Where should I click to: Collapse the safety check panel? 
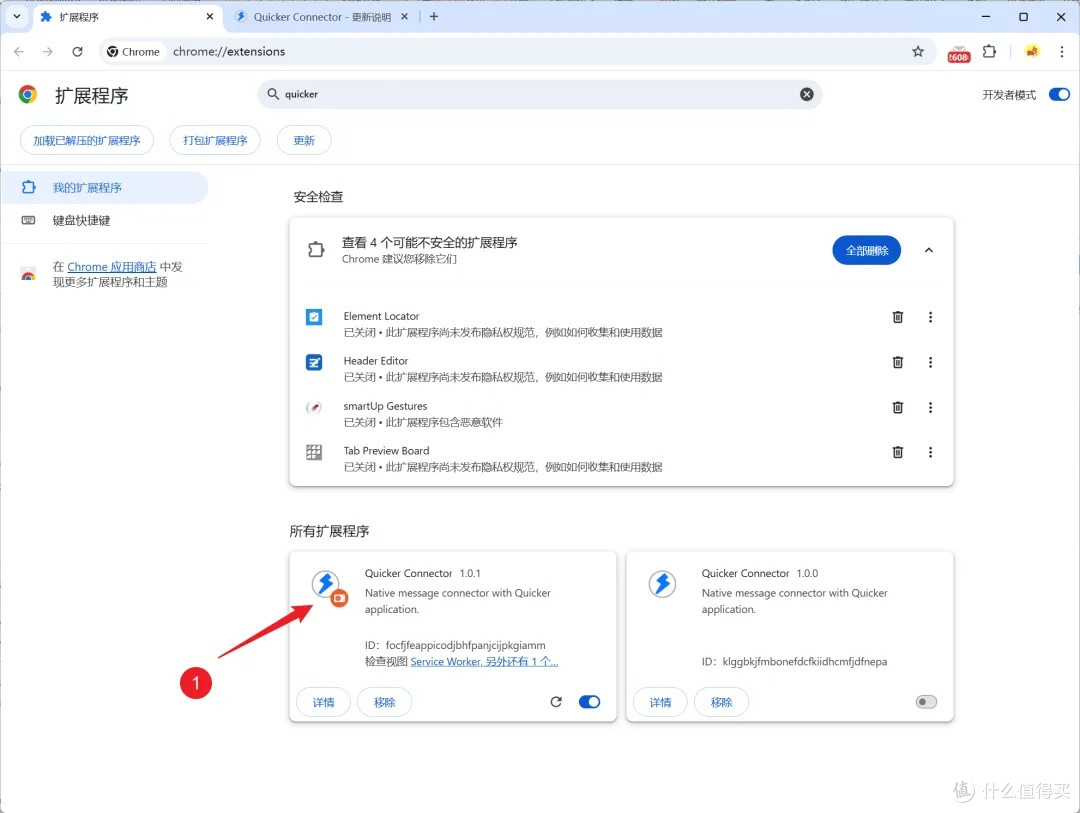click(x=928, y=250)
